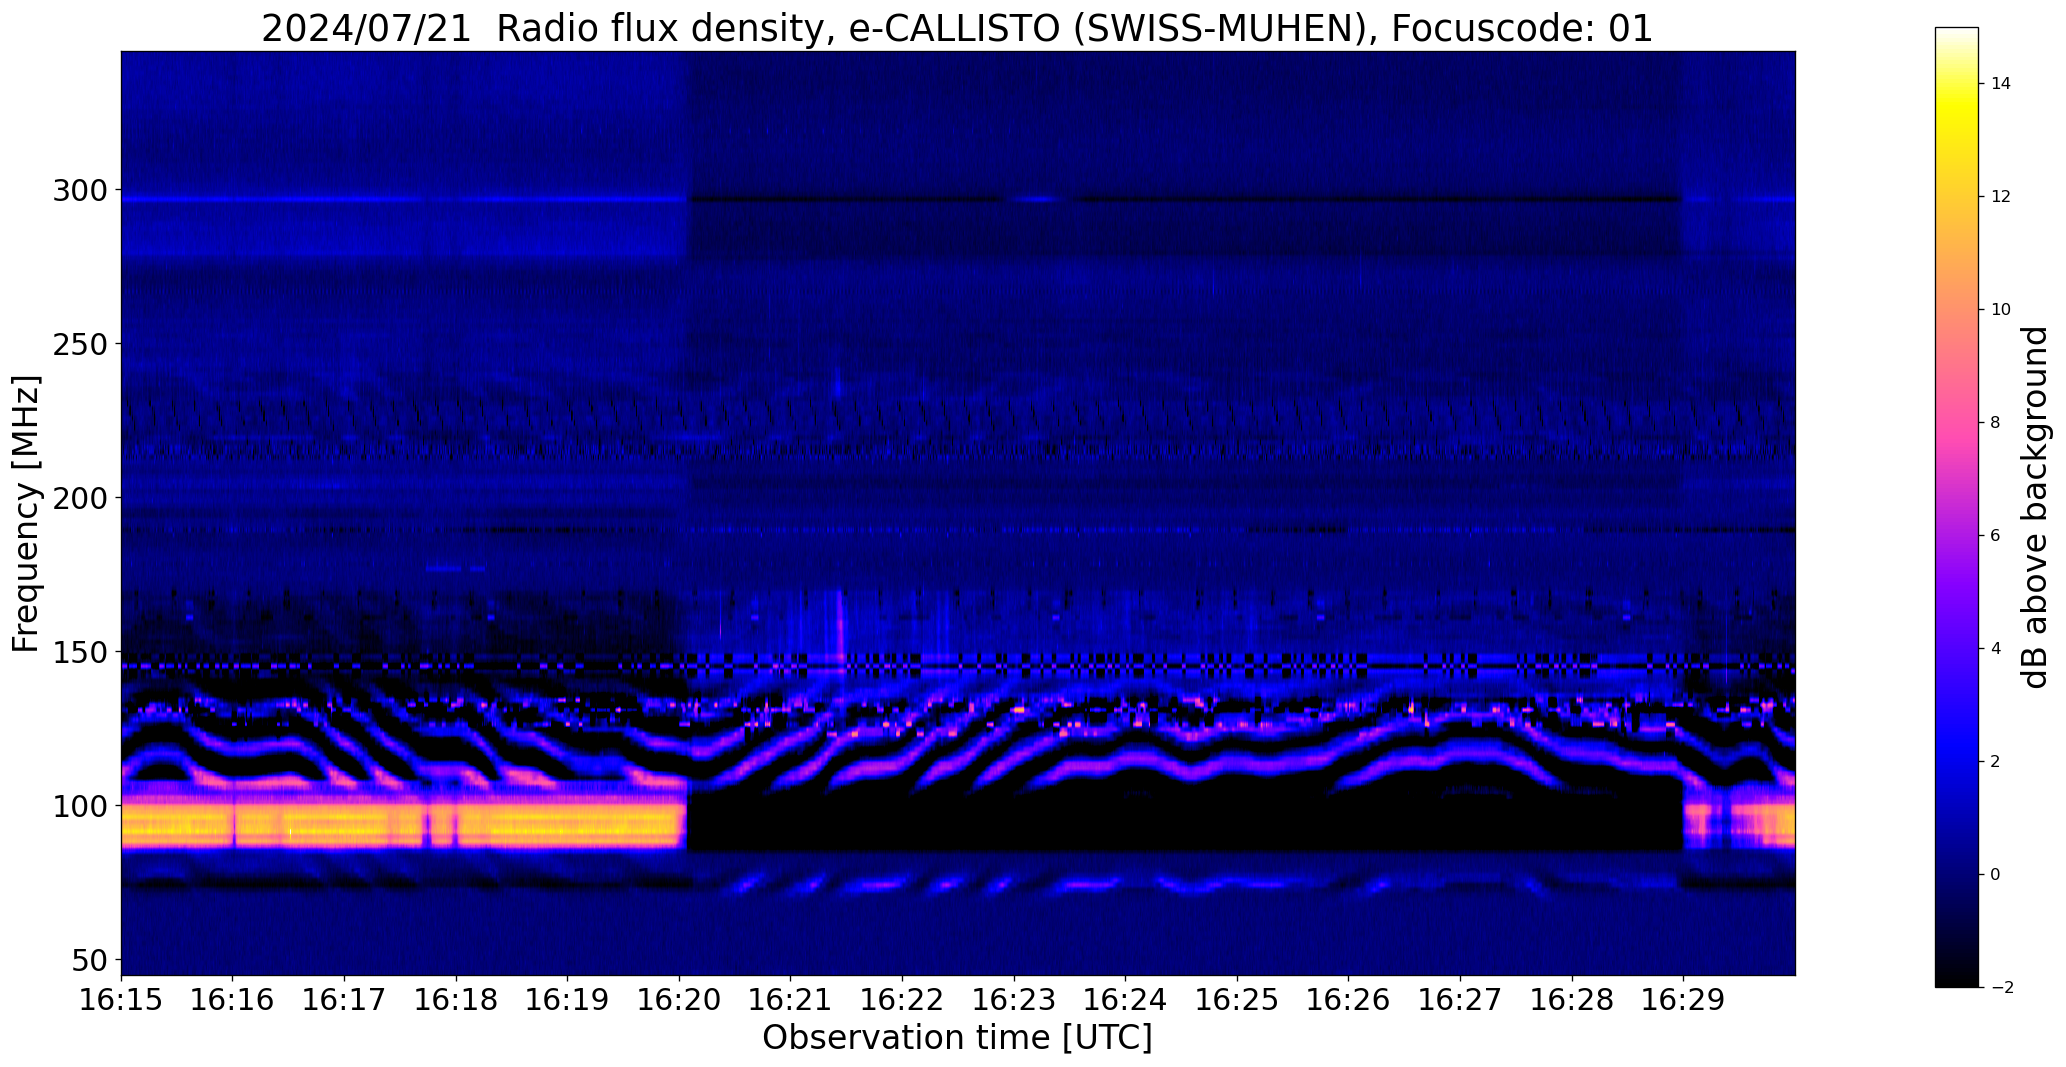
Task: Click the 16:17 time tick label
Action: [x=344, y=1000]
